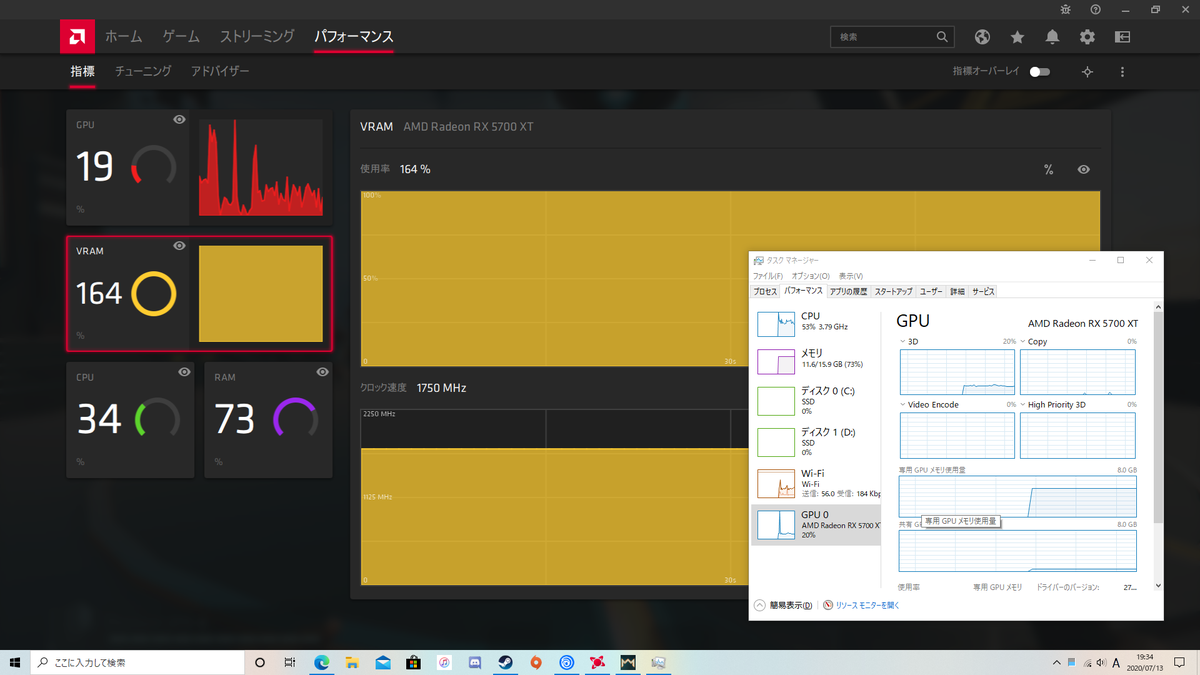The width and height of the screenshot is (1200, 675).
Task: Open Windows Start menu
Action: coord(15,662)
